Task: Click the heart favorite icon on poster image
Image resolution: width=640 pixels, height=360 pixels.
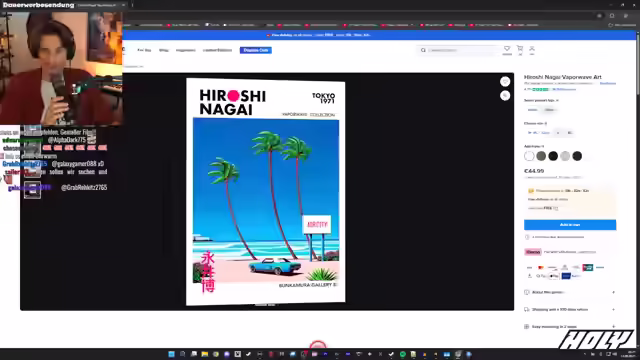Action: click(x=505, y=82)
